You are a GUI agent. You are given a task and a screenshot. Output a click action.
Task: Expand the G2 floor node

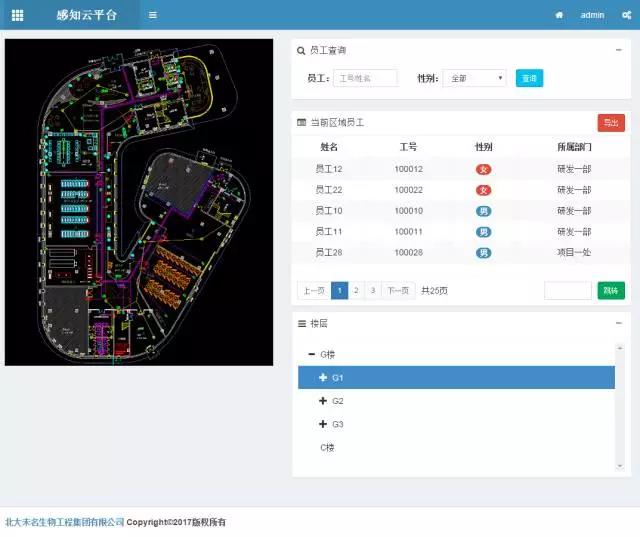(x=323, y=401)
